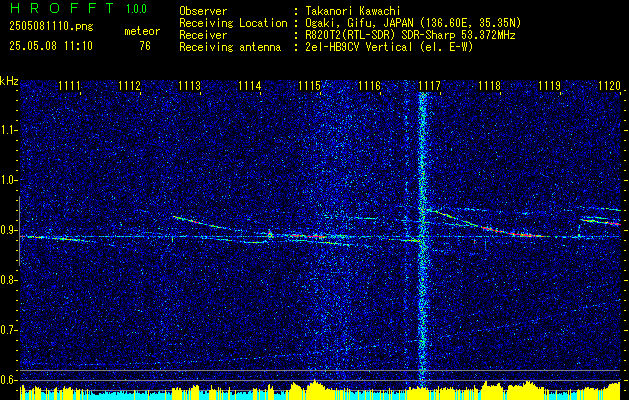This screenshot has height=400, width=629.
Task: Click the 1120 time marker
Action: pyautogui.click(x=609, y=86)
